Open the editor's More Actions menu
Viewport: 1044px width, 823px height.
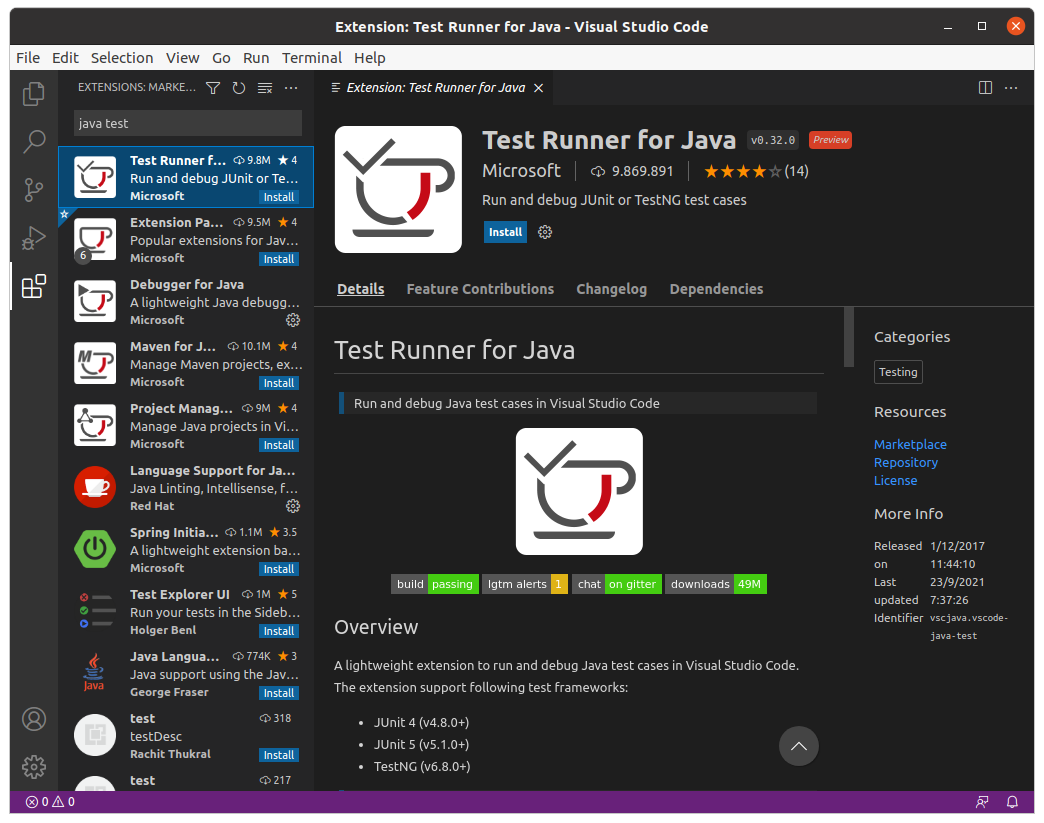click(x=1011, y=88)
